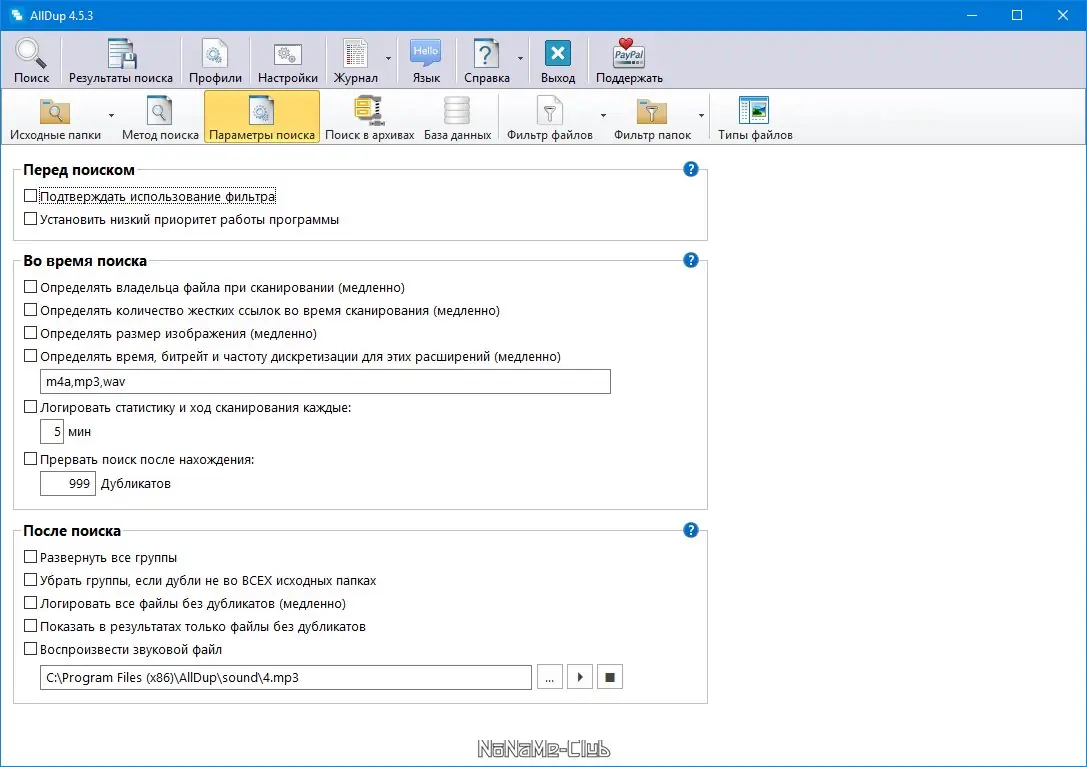Open help for Во время поиска group
This screenshot has height=767, width=1087.
690,260
